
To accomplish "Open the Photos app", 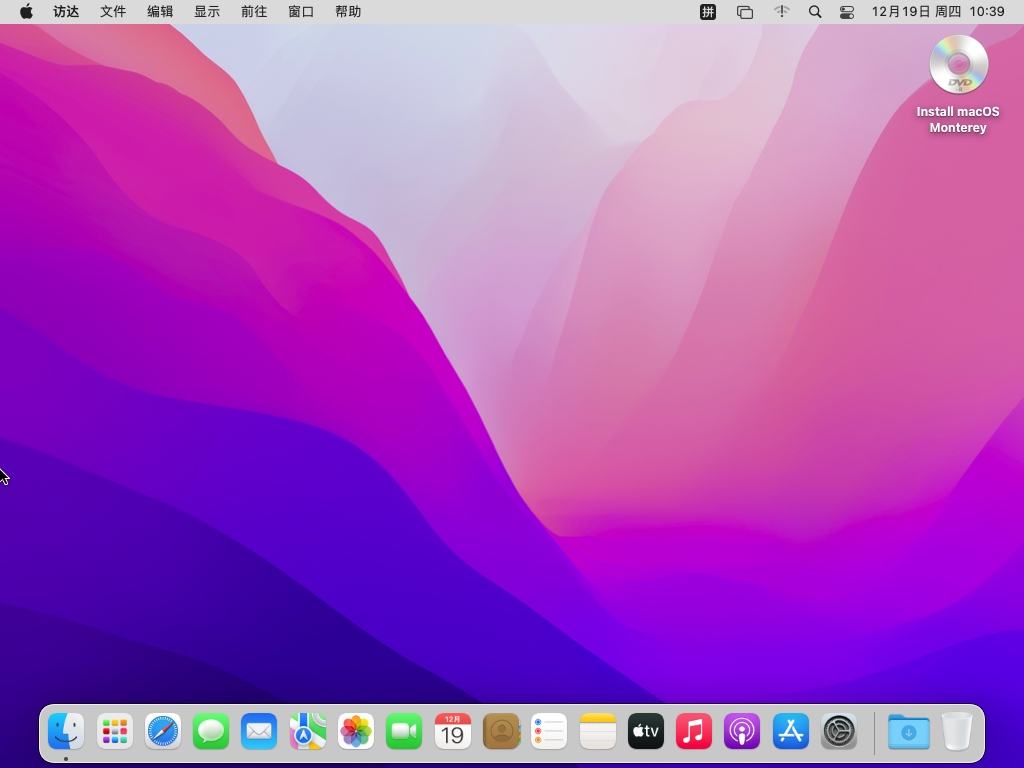I will pyautogui.click(x=356, y=732).
